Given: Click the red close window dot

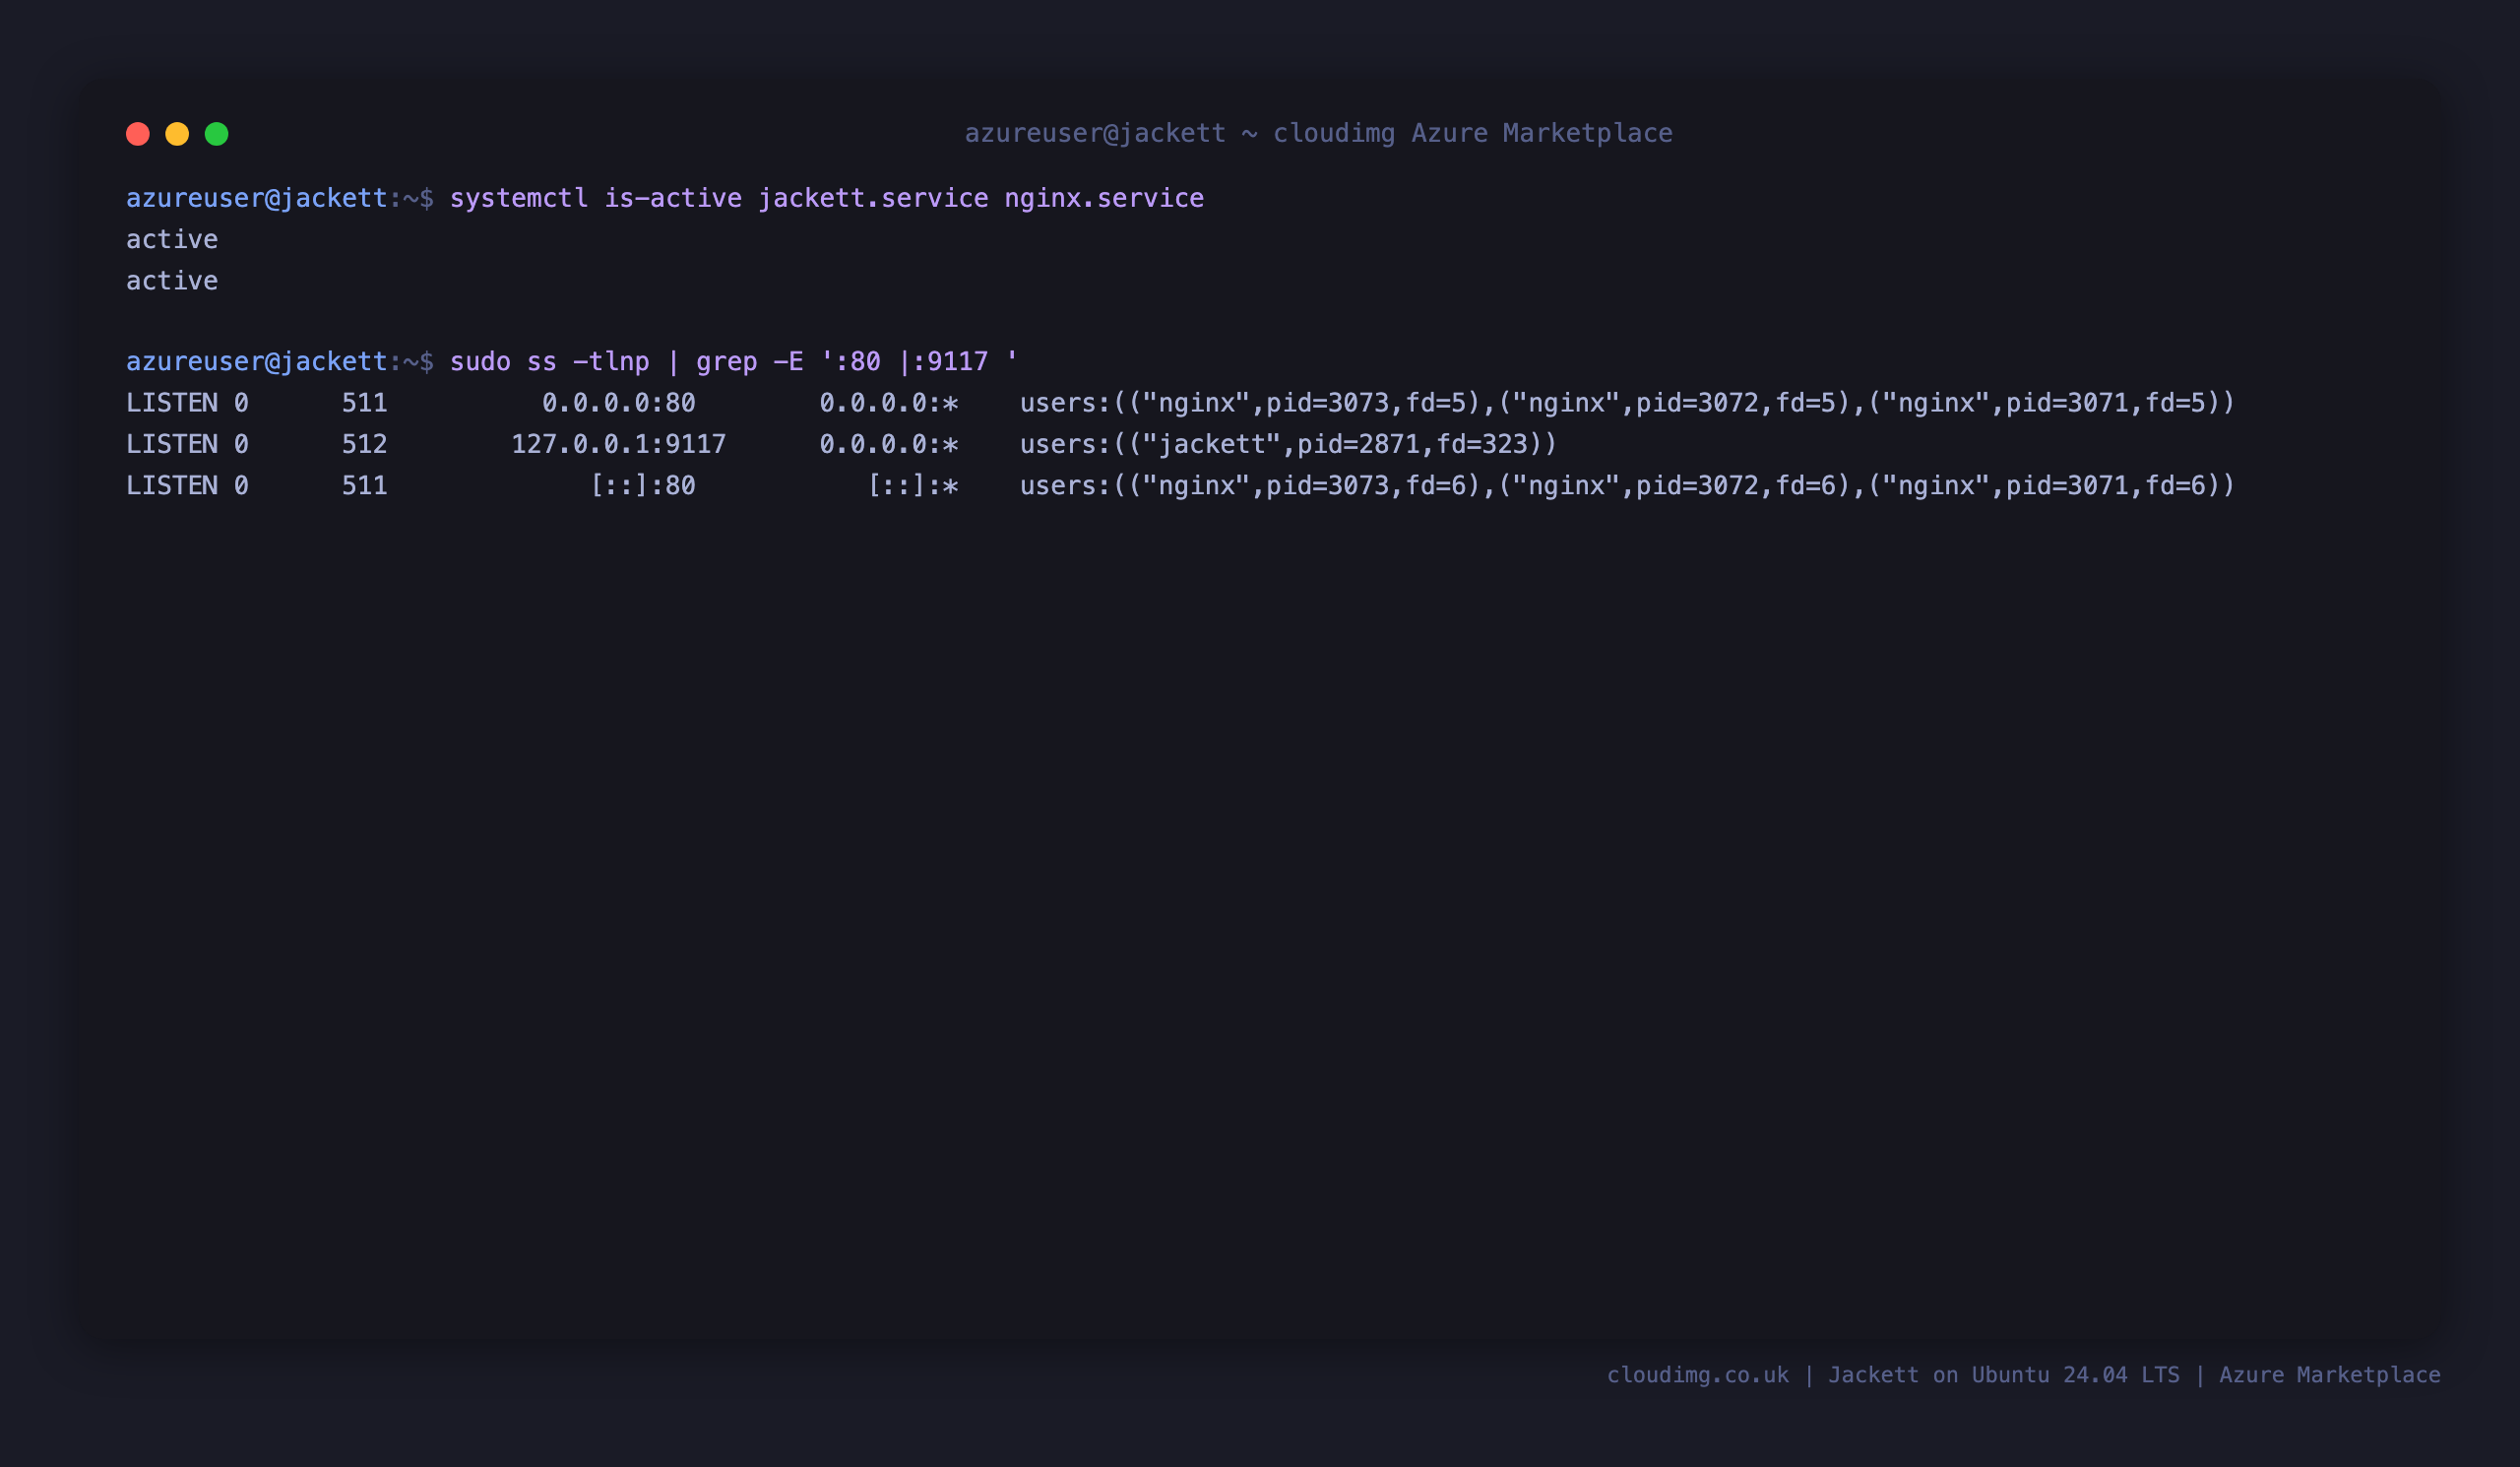Looking at the screenshot, I should point(138,134).
